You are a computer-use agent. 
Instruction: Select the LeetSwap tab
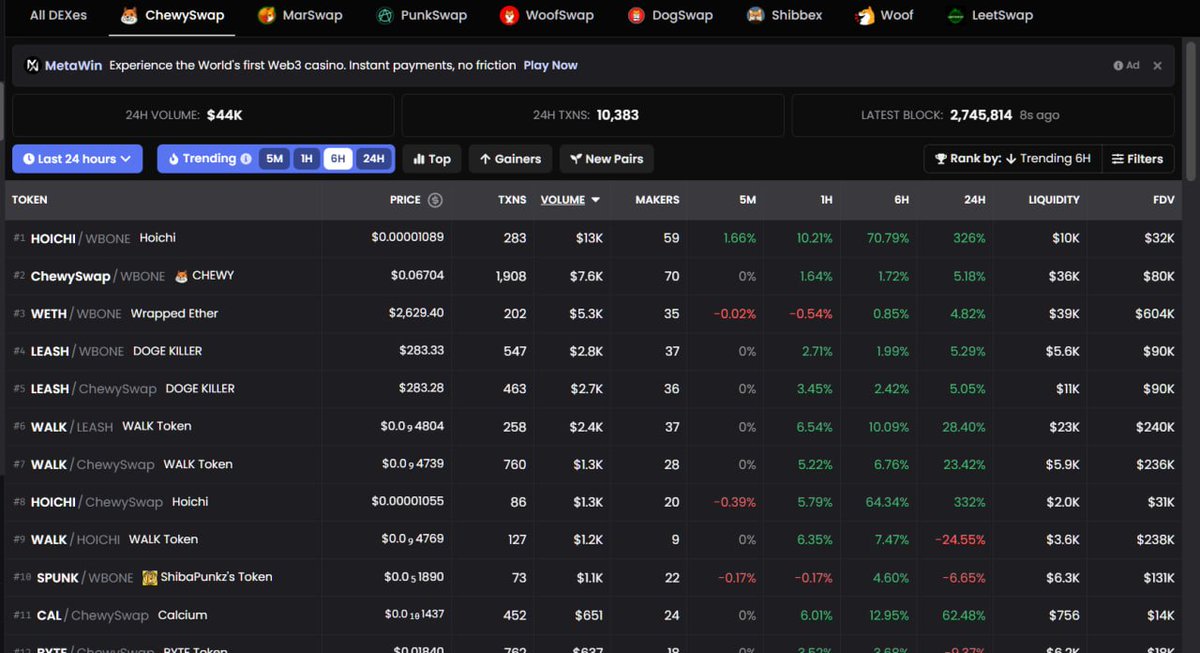coord(990,16)
